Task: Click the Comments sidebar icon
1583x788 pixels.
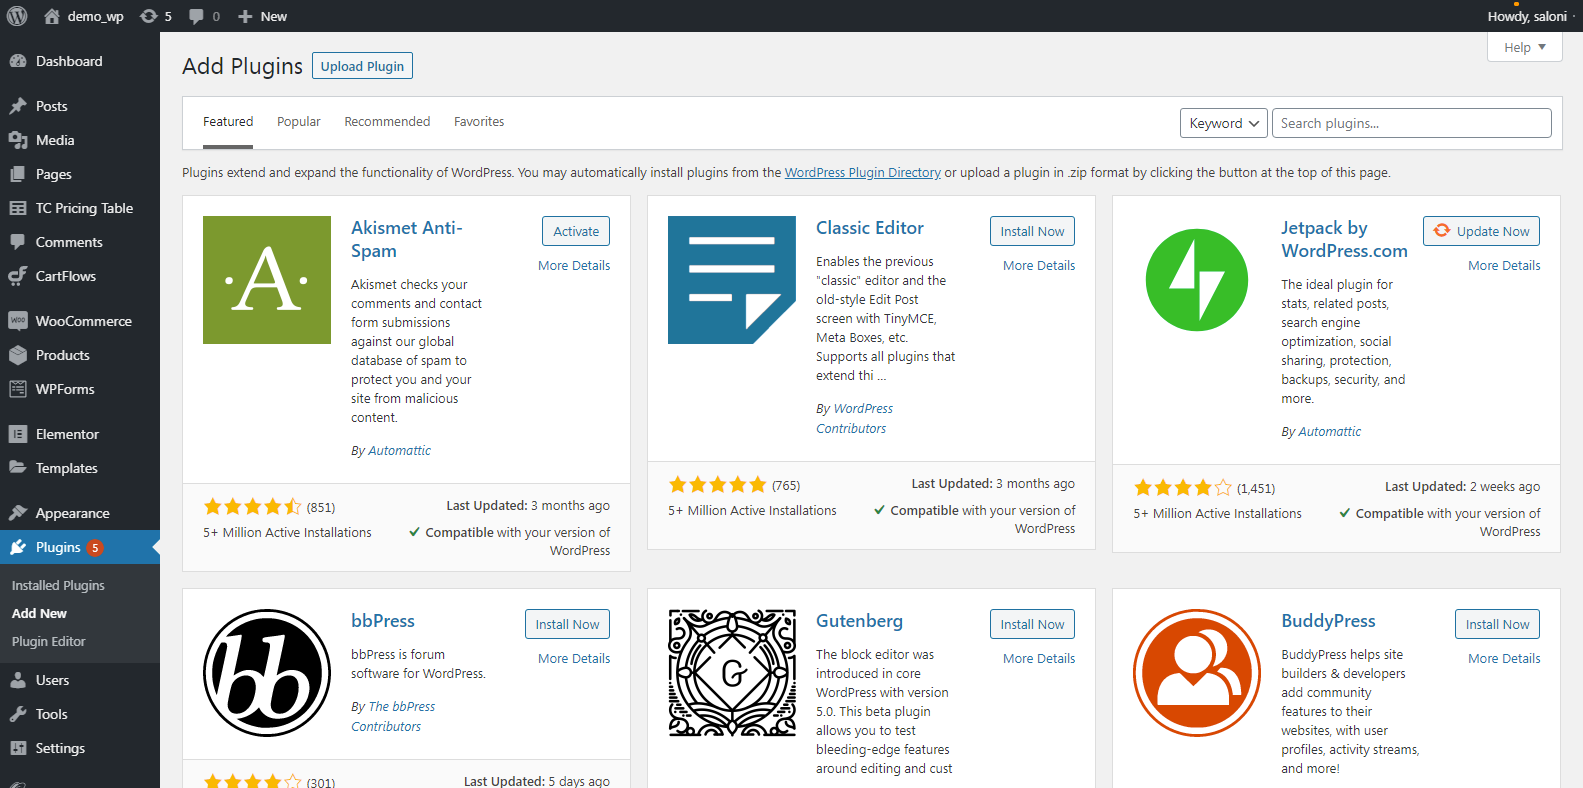Action: click(x=18, y=242)
